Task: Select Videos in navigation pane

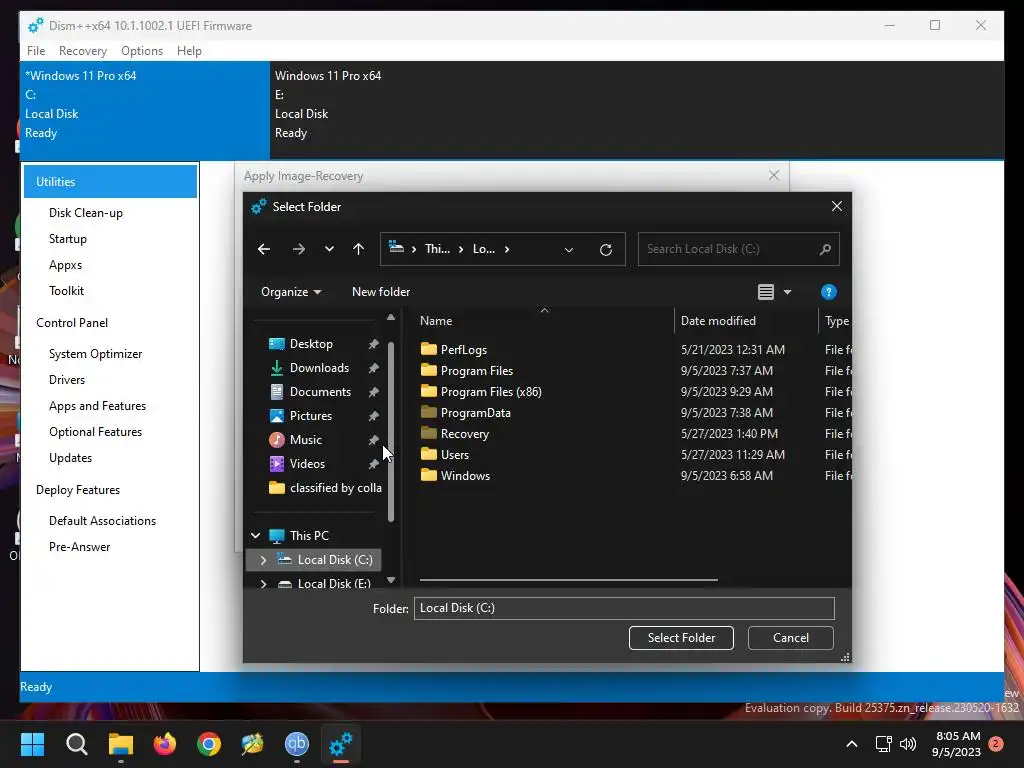Action: click(307, 464)
